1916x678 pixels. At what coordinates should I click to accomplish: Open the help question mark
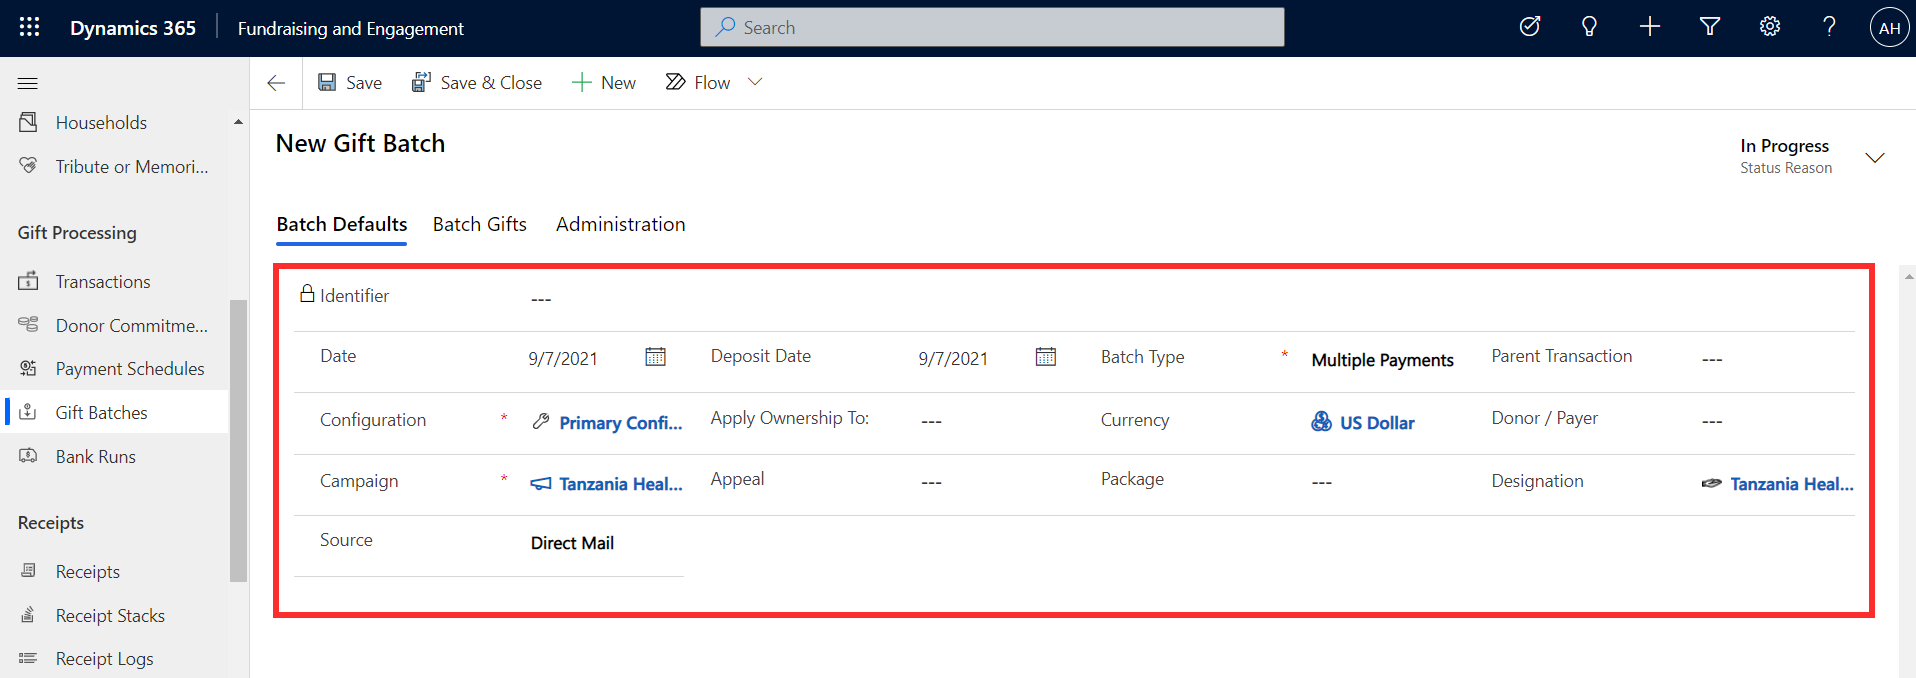(1829, 27)
